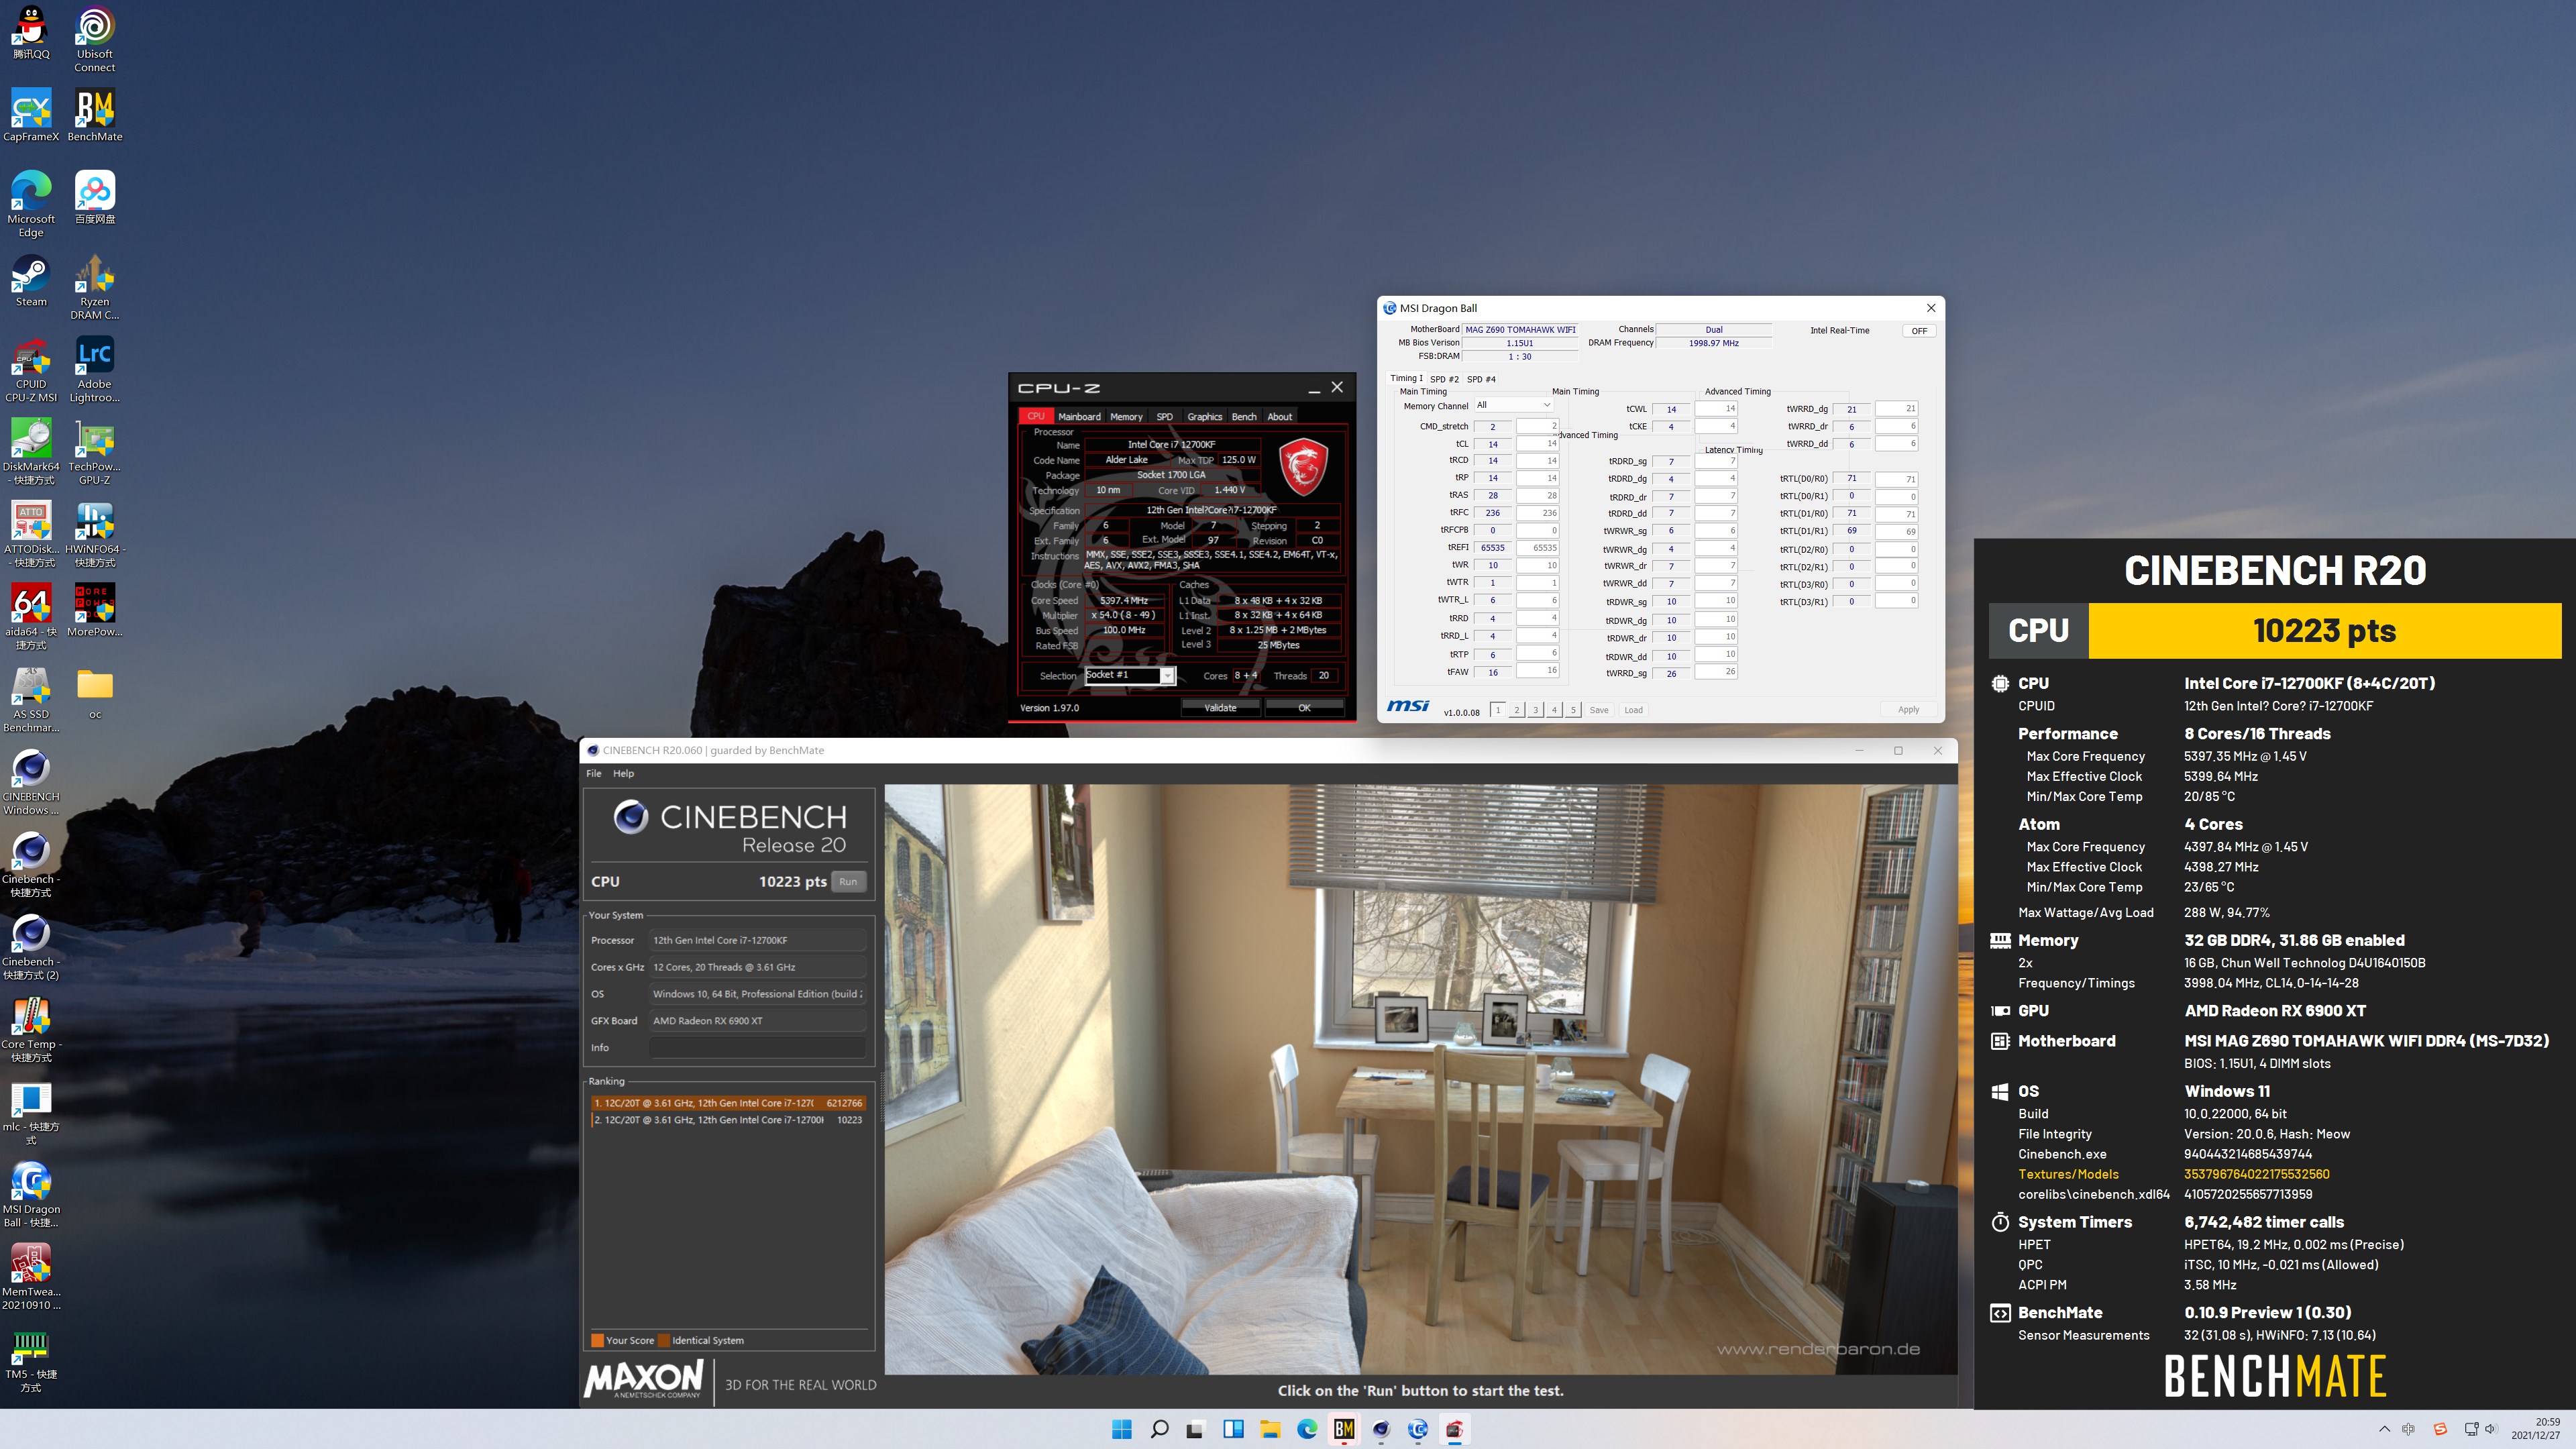The image size is (2576, 1449).
Task: Open the Socket #1 selection dropdown in CPU-Z
Action: 1130,675
